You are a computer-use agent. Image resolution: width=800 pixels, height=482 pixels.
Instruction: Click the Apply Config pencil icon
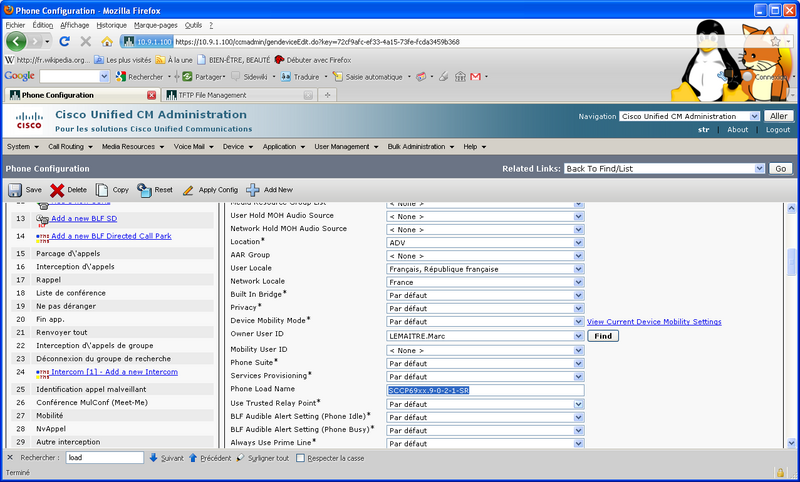click(x=189, y=189)
